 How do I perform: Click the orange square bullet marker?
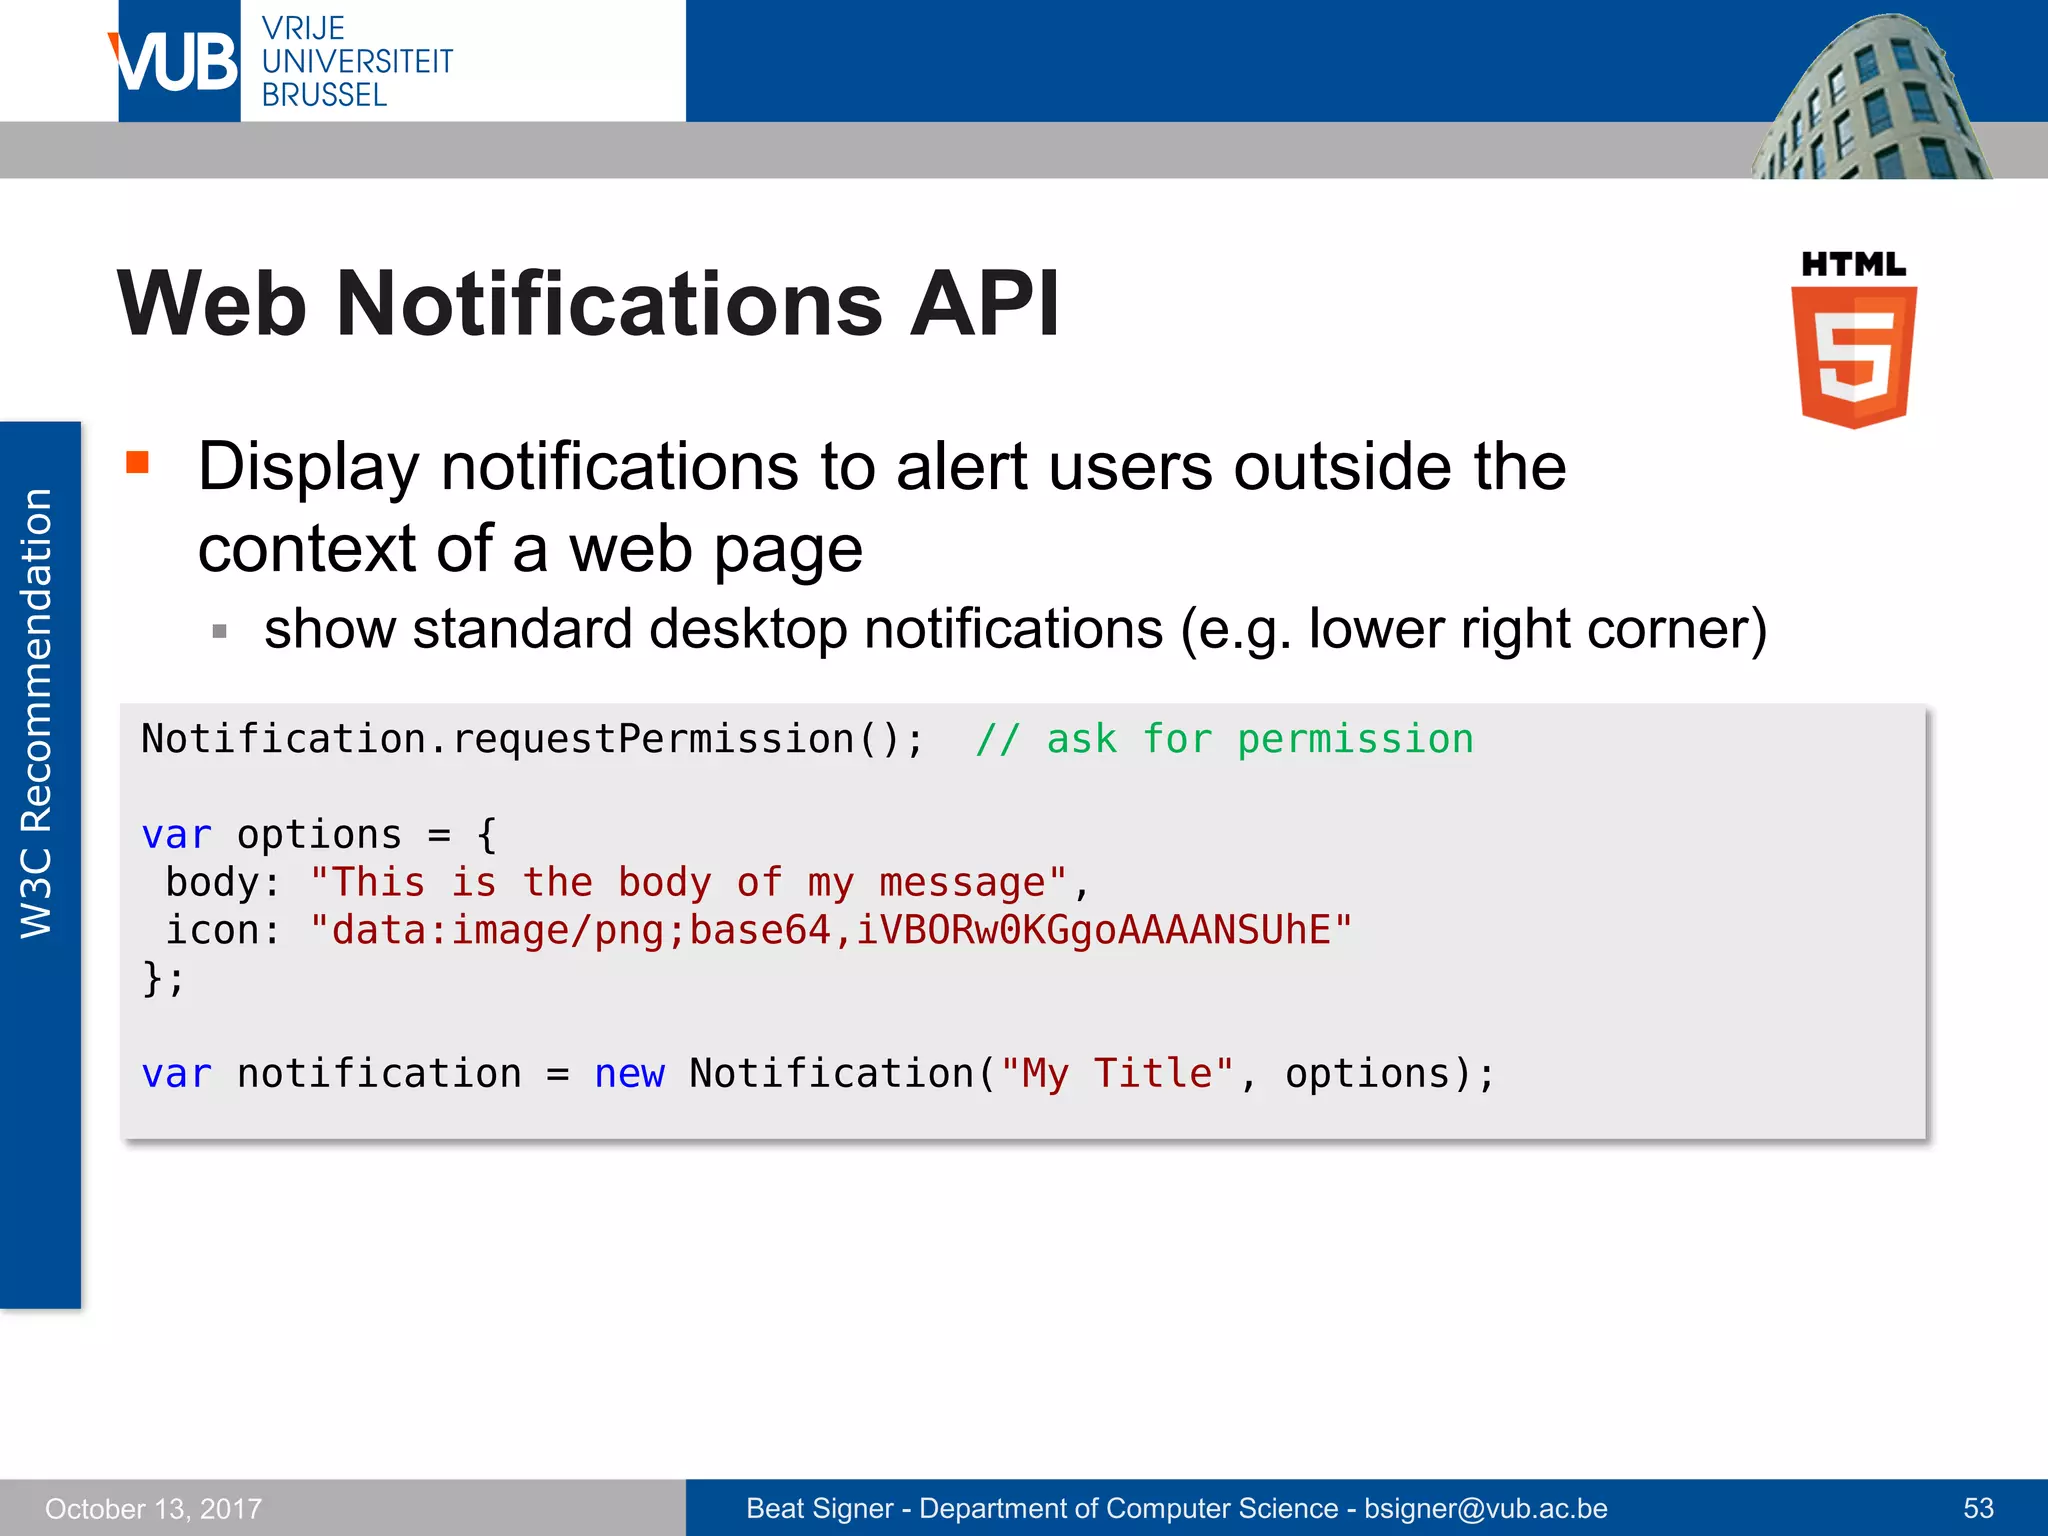137,461
